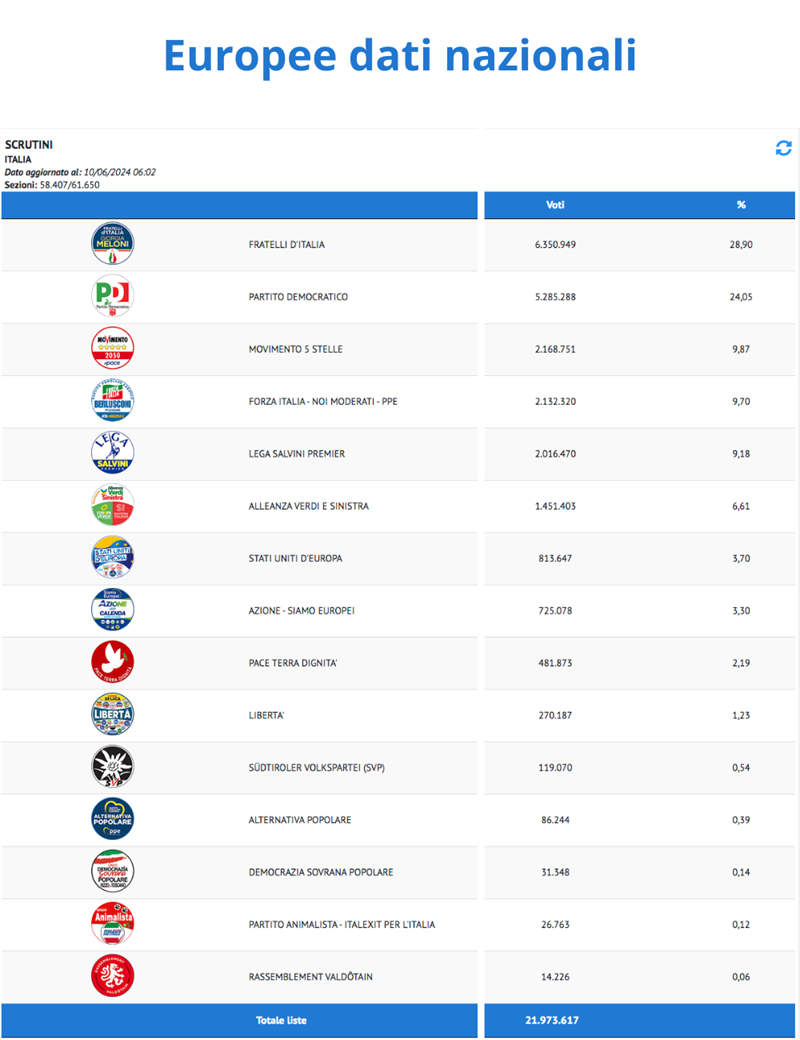Click the percentage 24,05
This screenshot has height=1040, width=800.
click(741, 297)
